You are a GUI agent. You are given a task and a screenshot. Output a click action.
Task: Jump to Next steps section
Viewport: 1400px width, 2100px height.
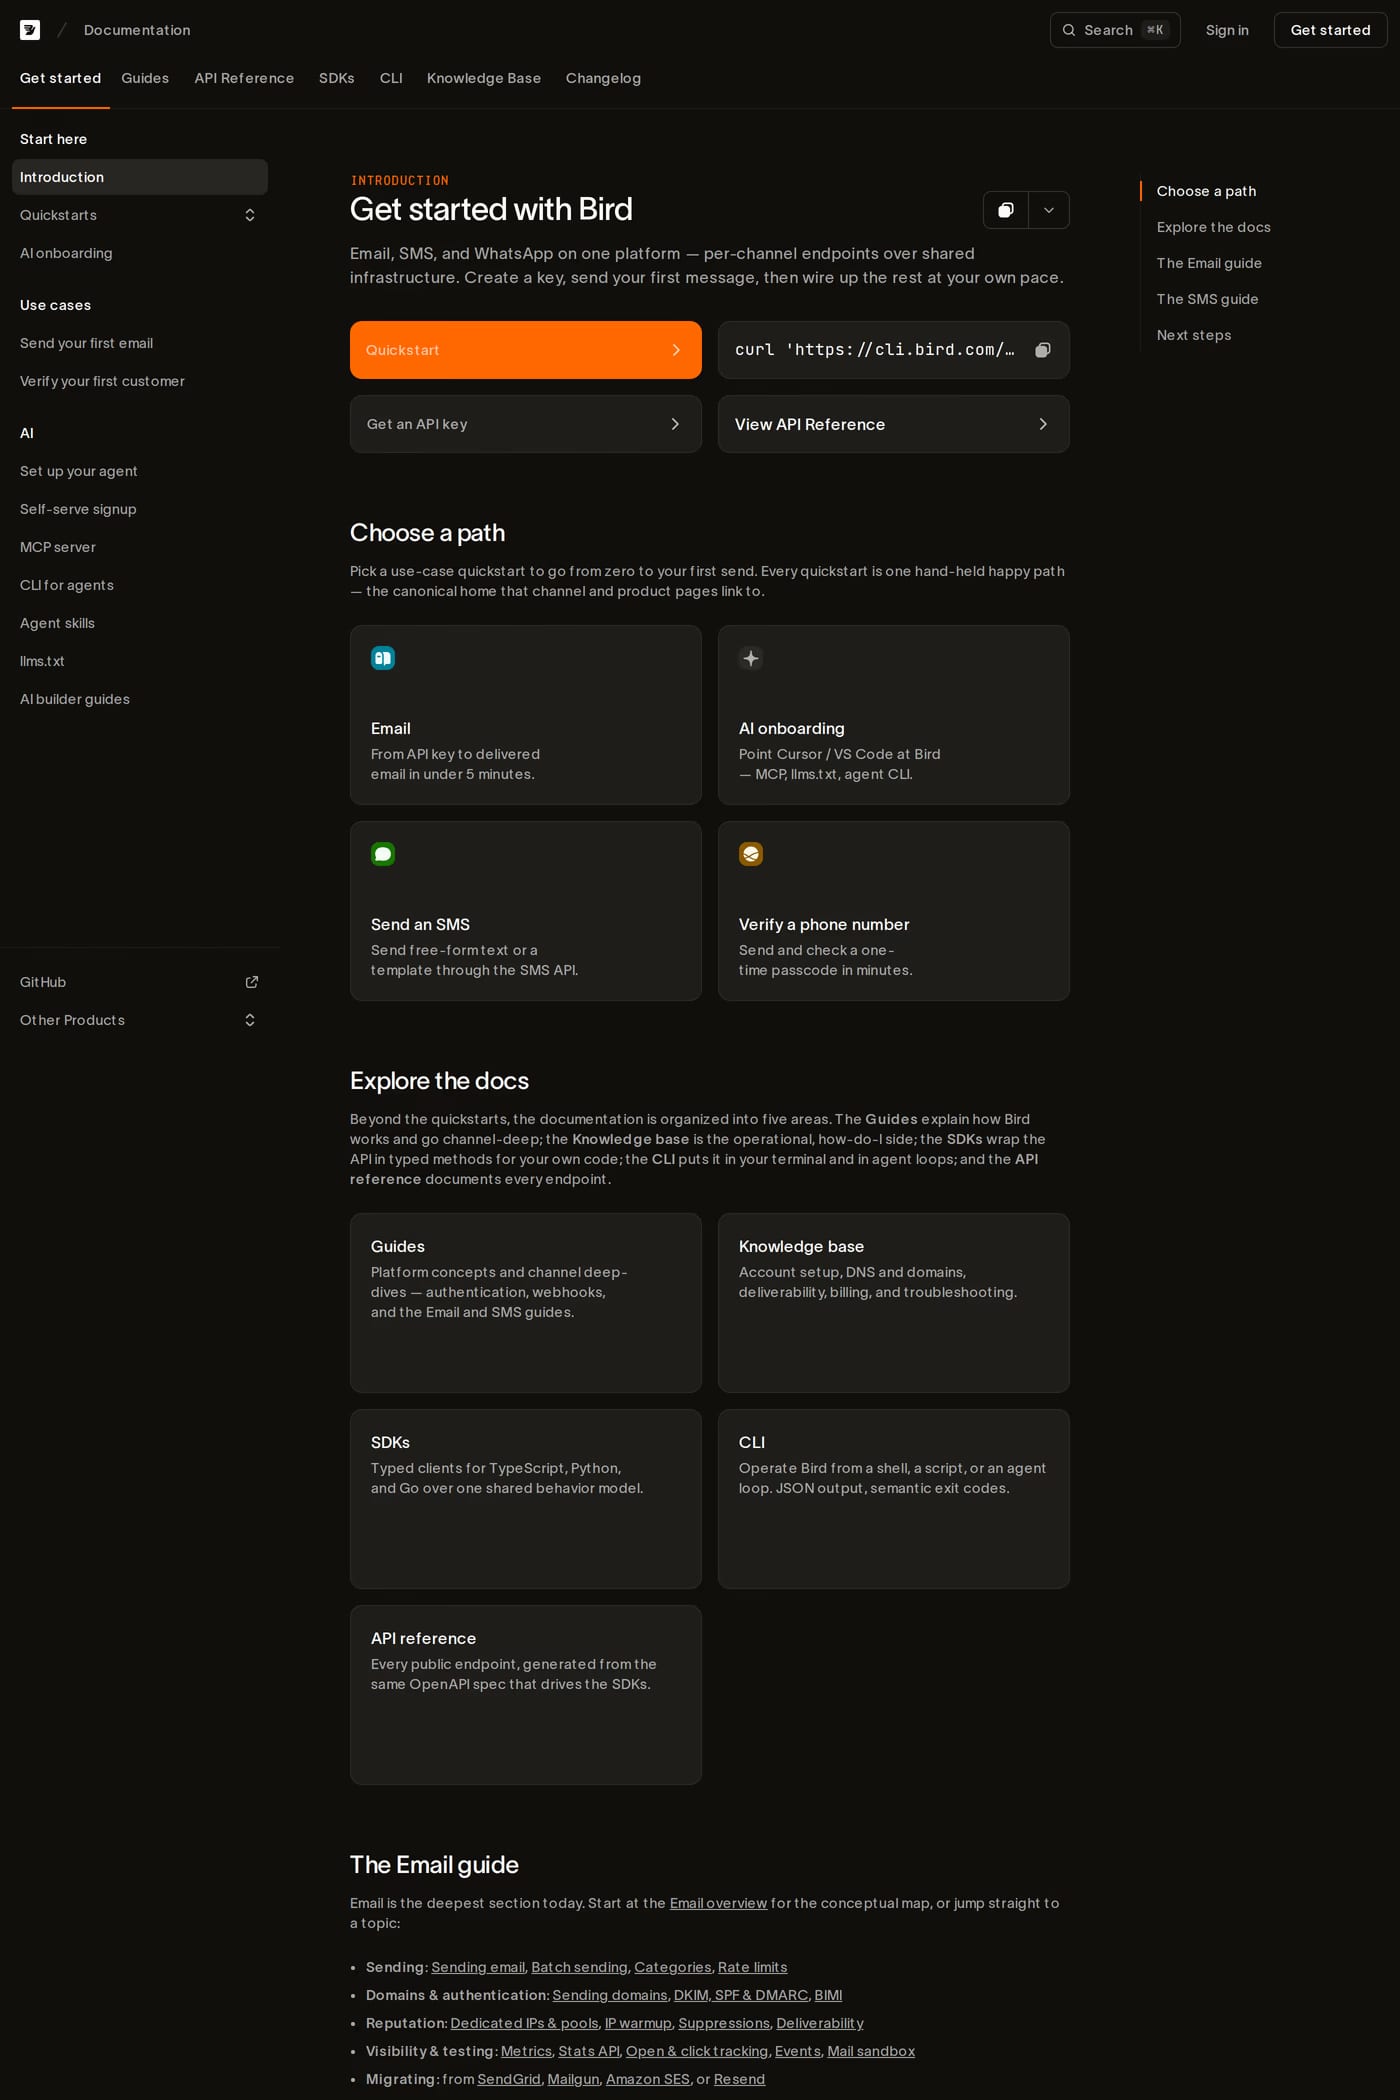1194,335
